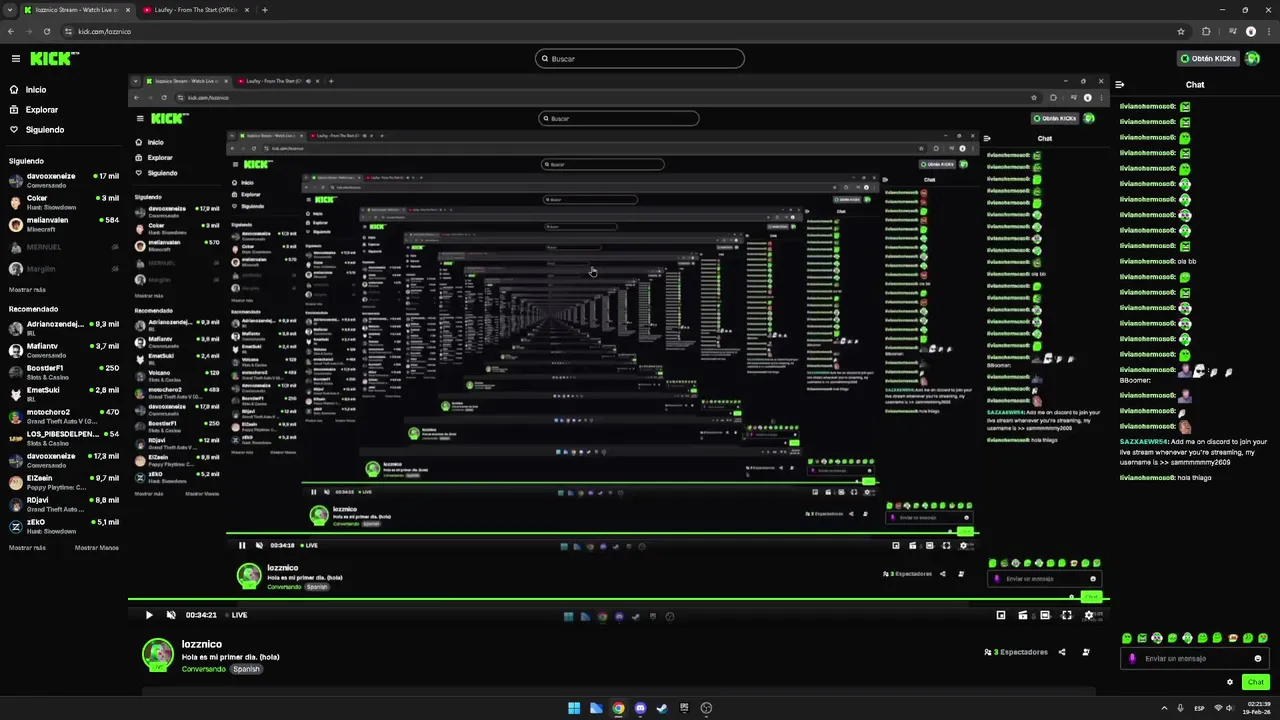Bookmark this page with star icon
This screenshot has height=720, width=1280.
click(1181, 31)
